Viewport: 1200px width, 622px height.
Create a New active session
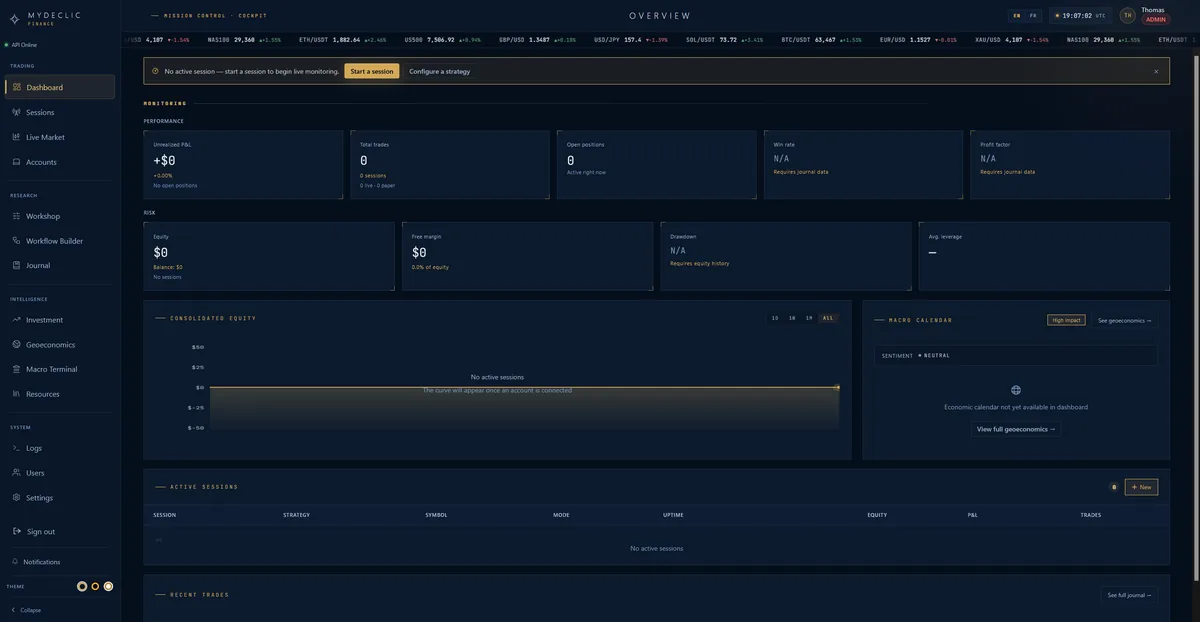[x=1141, y=487]
